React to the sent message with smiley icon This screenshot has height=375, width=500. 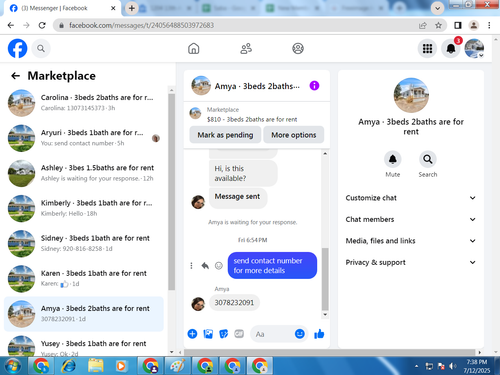219,266
